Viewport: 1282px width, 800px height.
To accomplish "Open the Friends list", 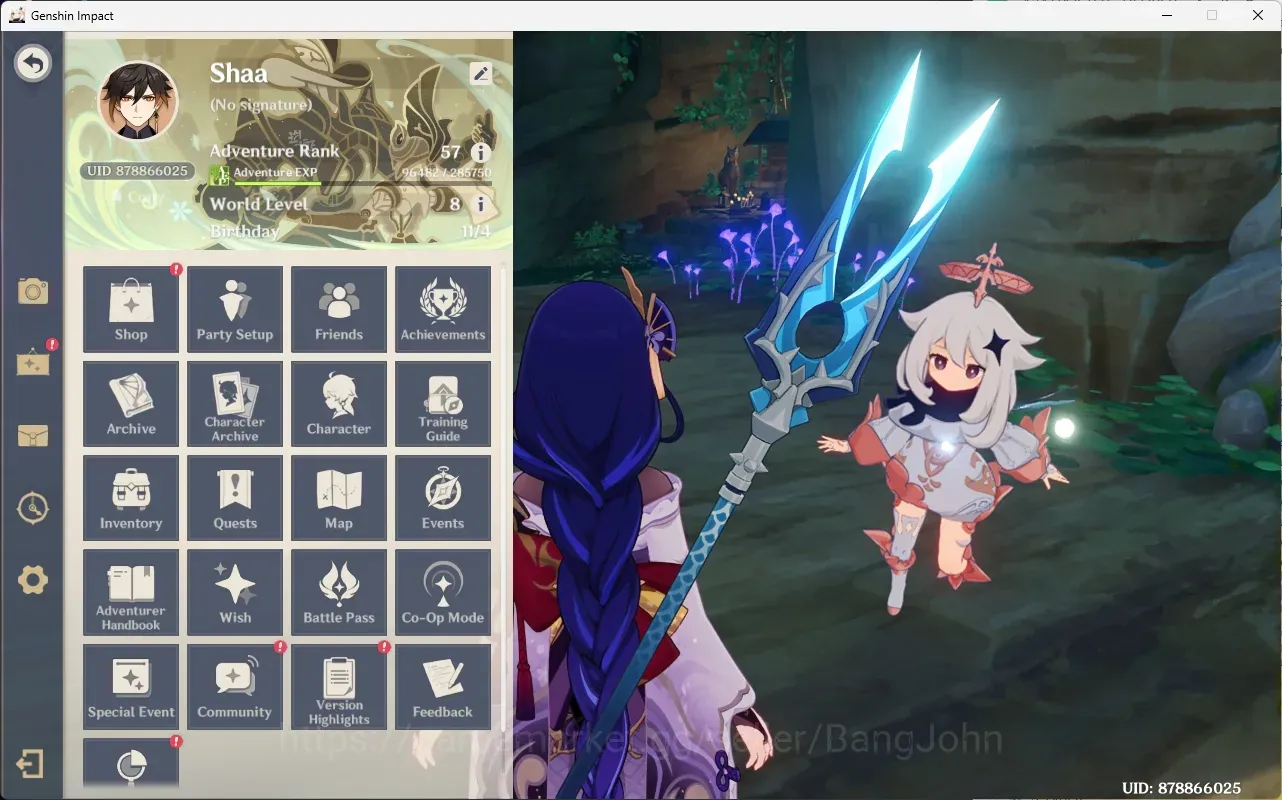I will pos(339,309).
